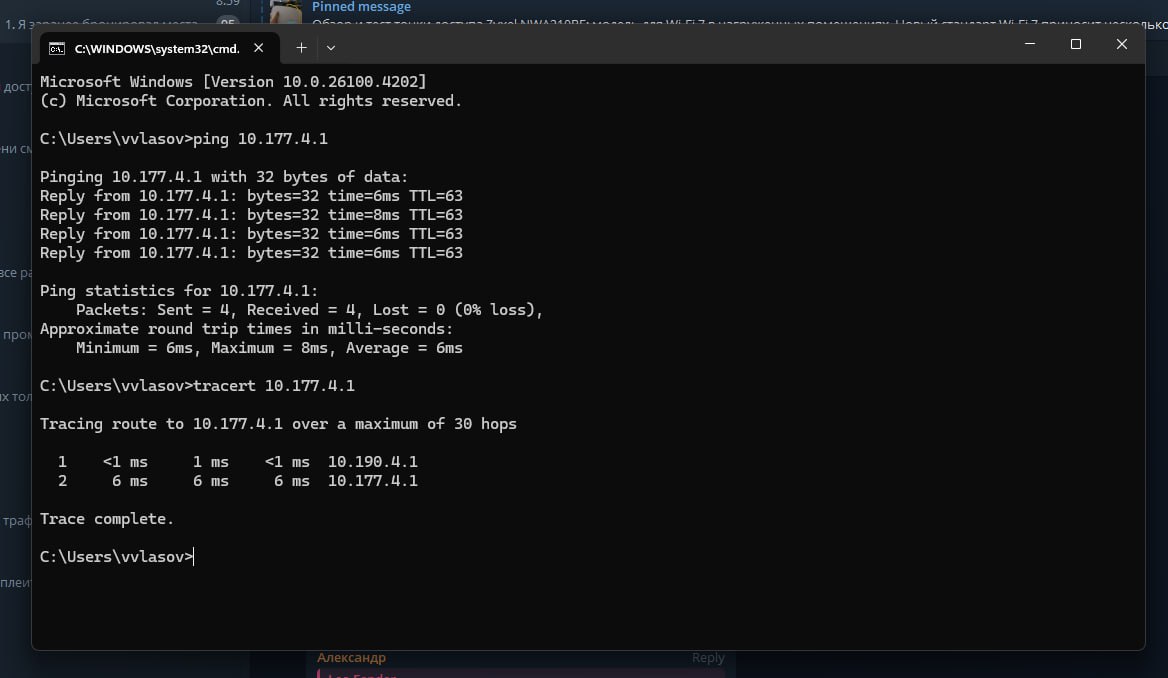Click the 'Minimum = 6ms, Maximum = 8ms' line

[269, 348]
